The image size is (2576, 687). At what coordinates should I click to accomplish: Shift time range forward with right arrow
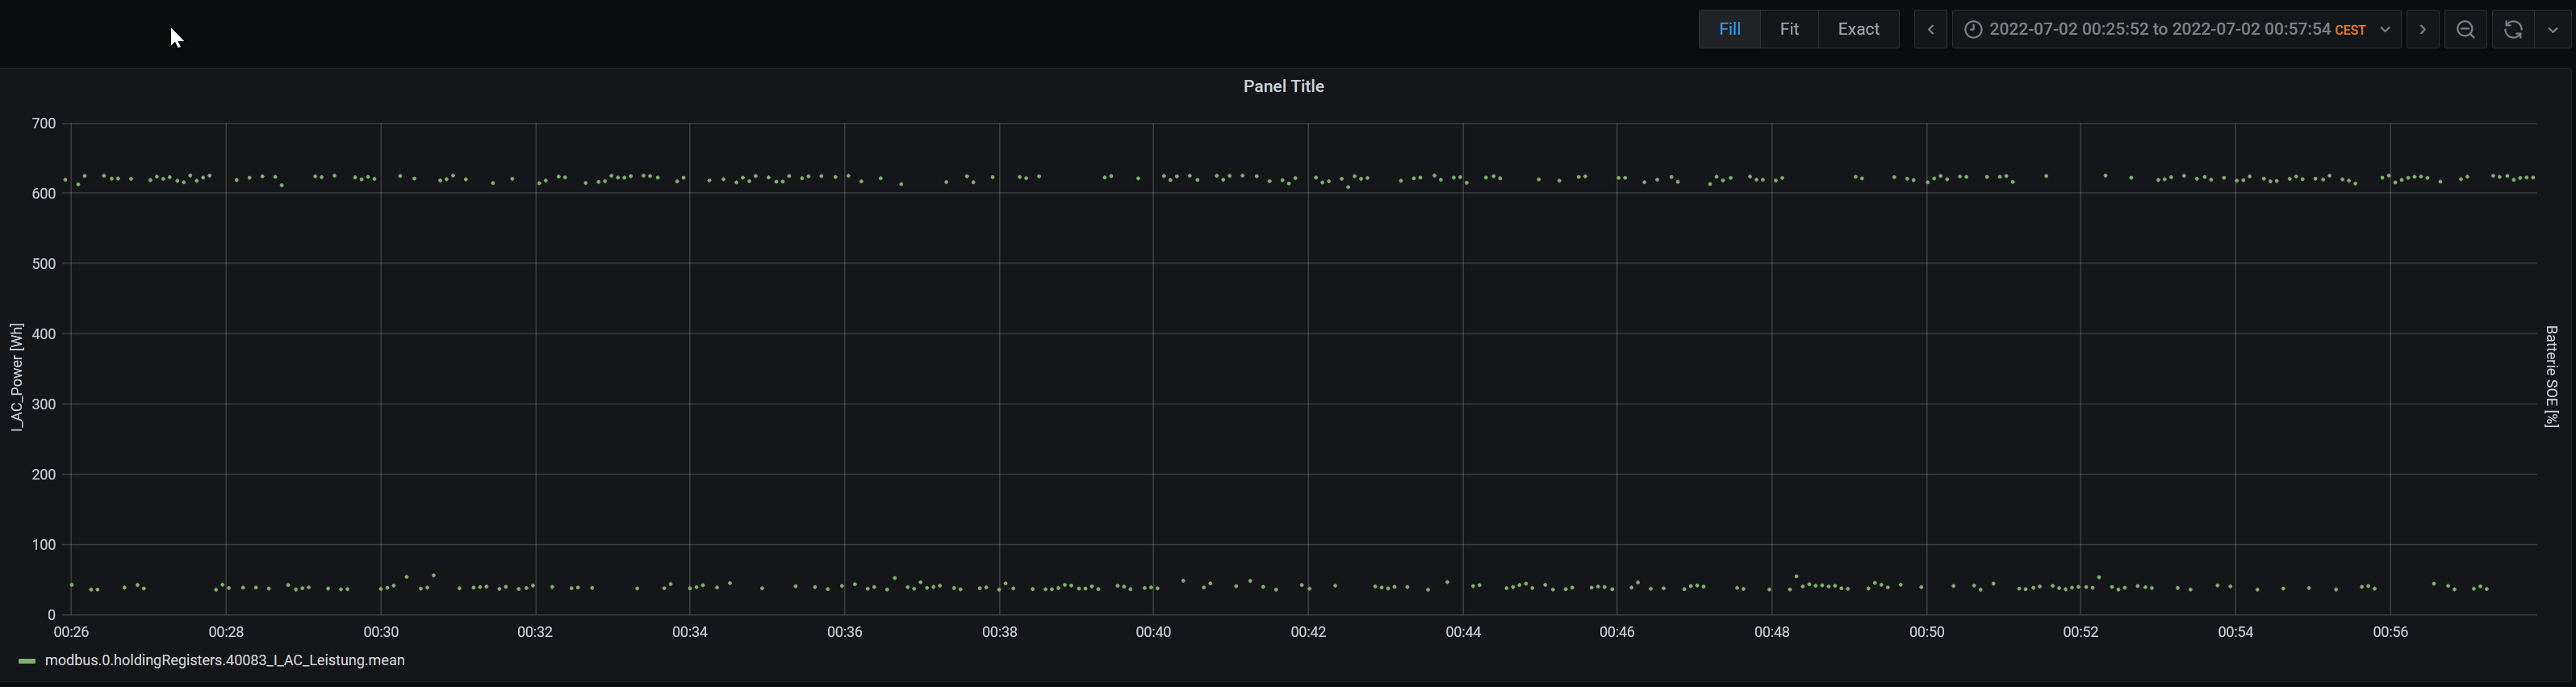click(2422, 29)
